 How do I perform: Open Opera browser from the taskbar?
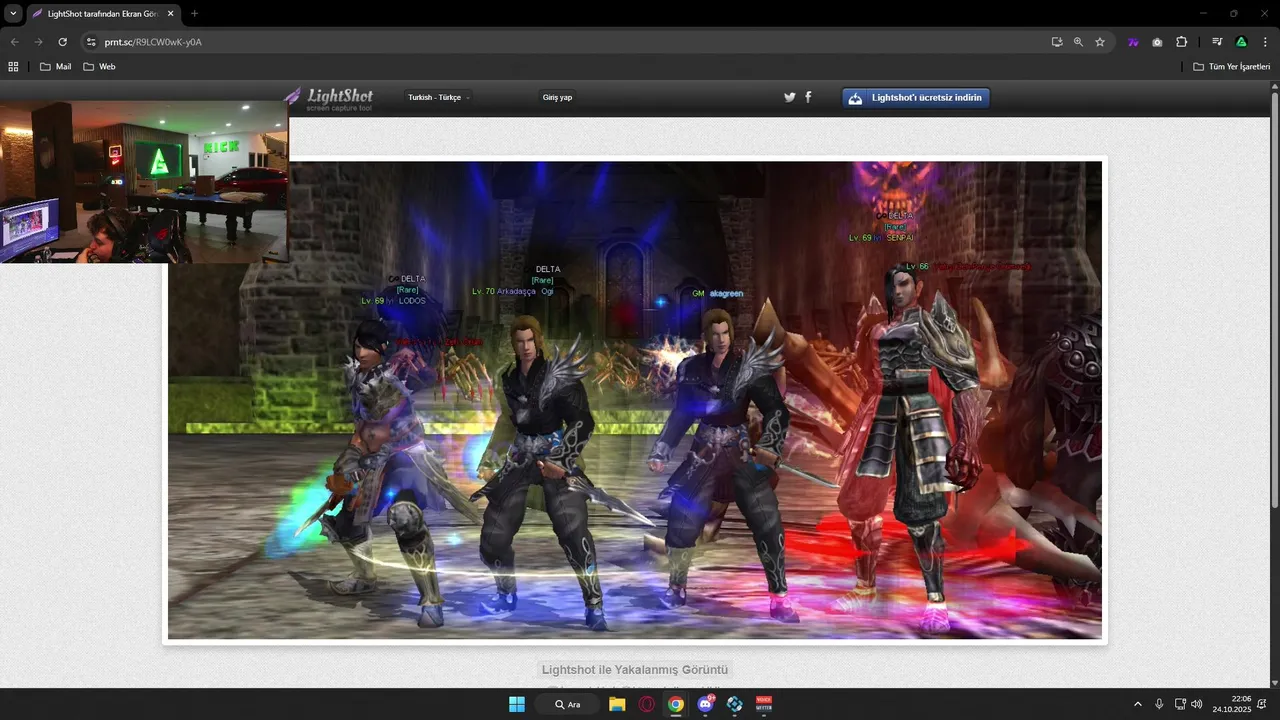coord(647,704)
